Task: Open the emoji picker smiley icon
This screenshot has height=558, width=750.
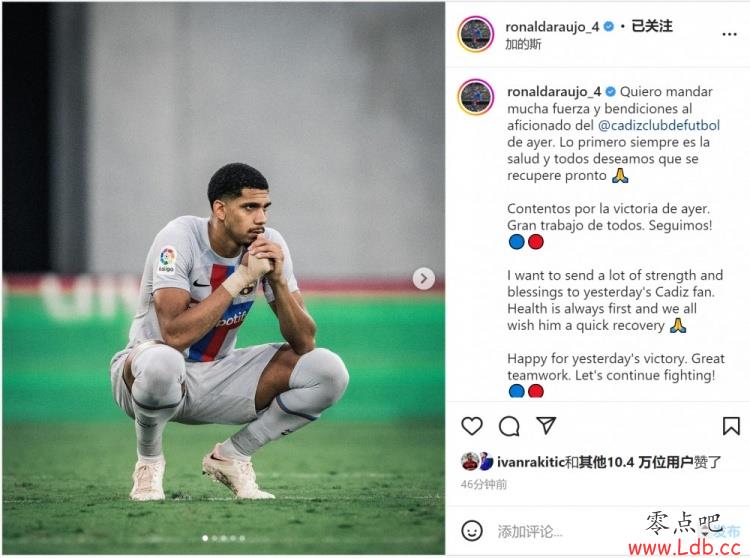Action: point(472,531)
